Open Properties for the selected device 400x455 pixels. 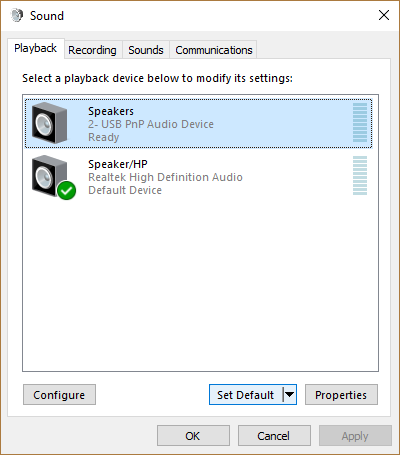click(341, 395)
